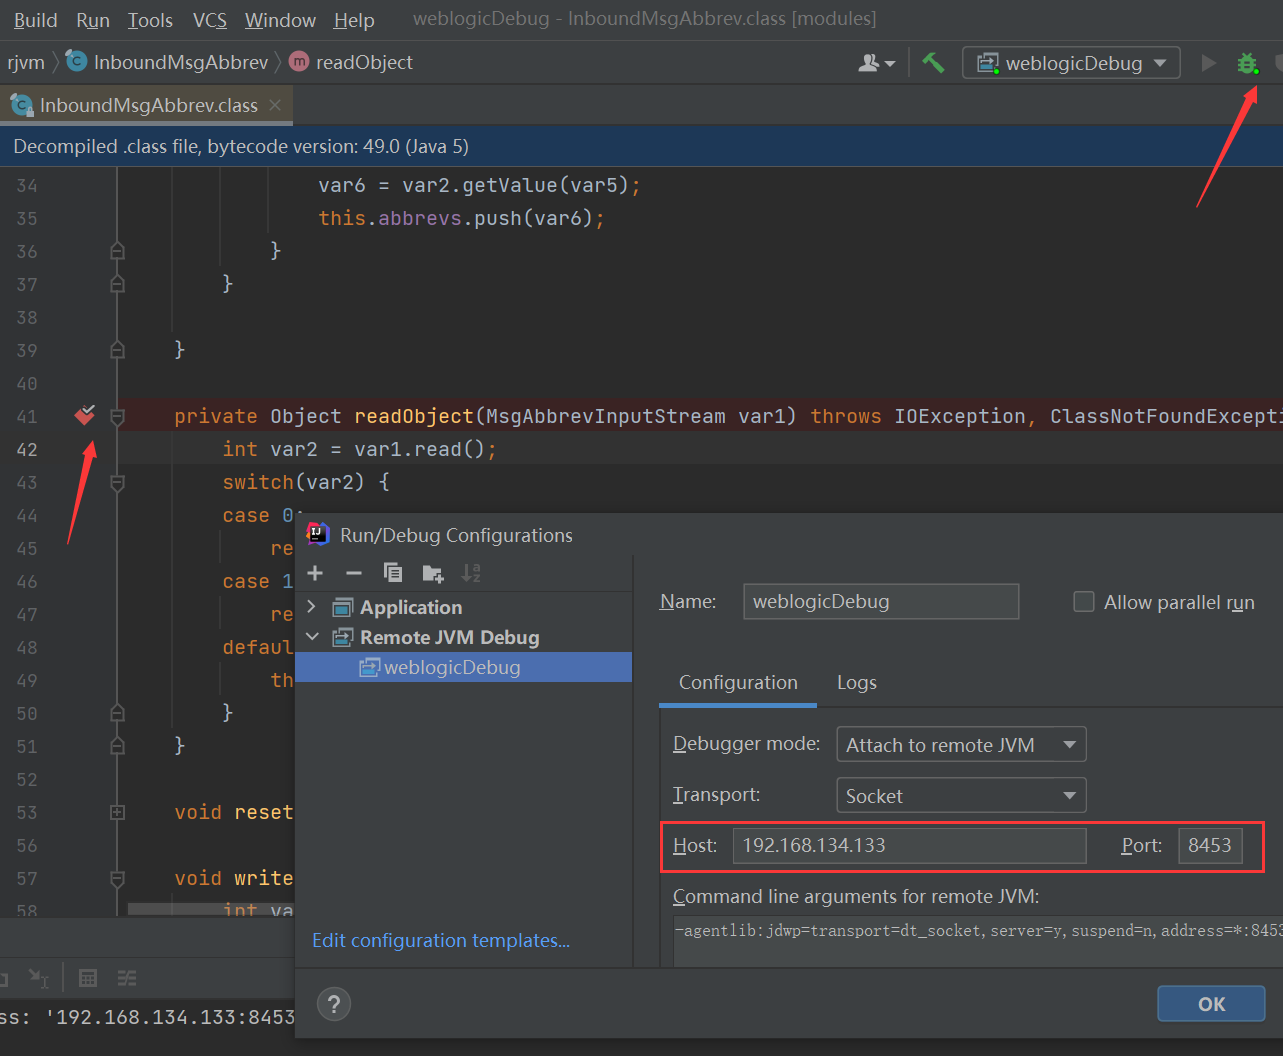Image resolution: width=1283 pixels, height=1056 pixels.
Task: Collapse readObject method fold marker line 41
Action: [x=117, y=416]
